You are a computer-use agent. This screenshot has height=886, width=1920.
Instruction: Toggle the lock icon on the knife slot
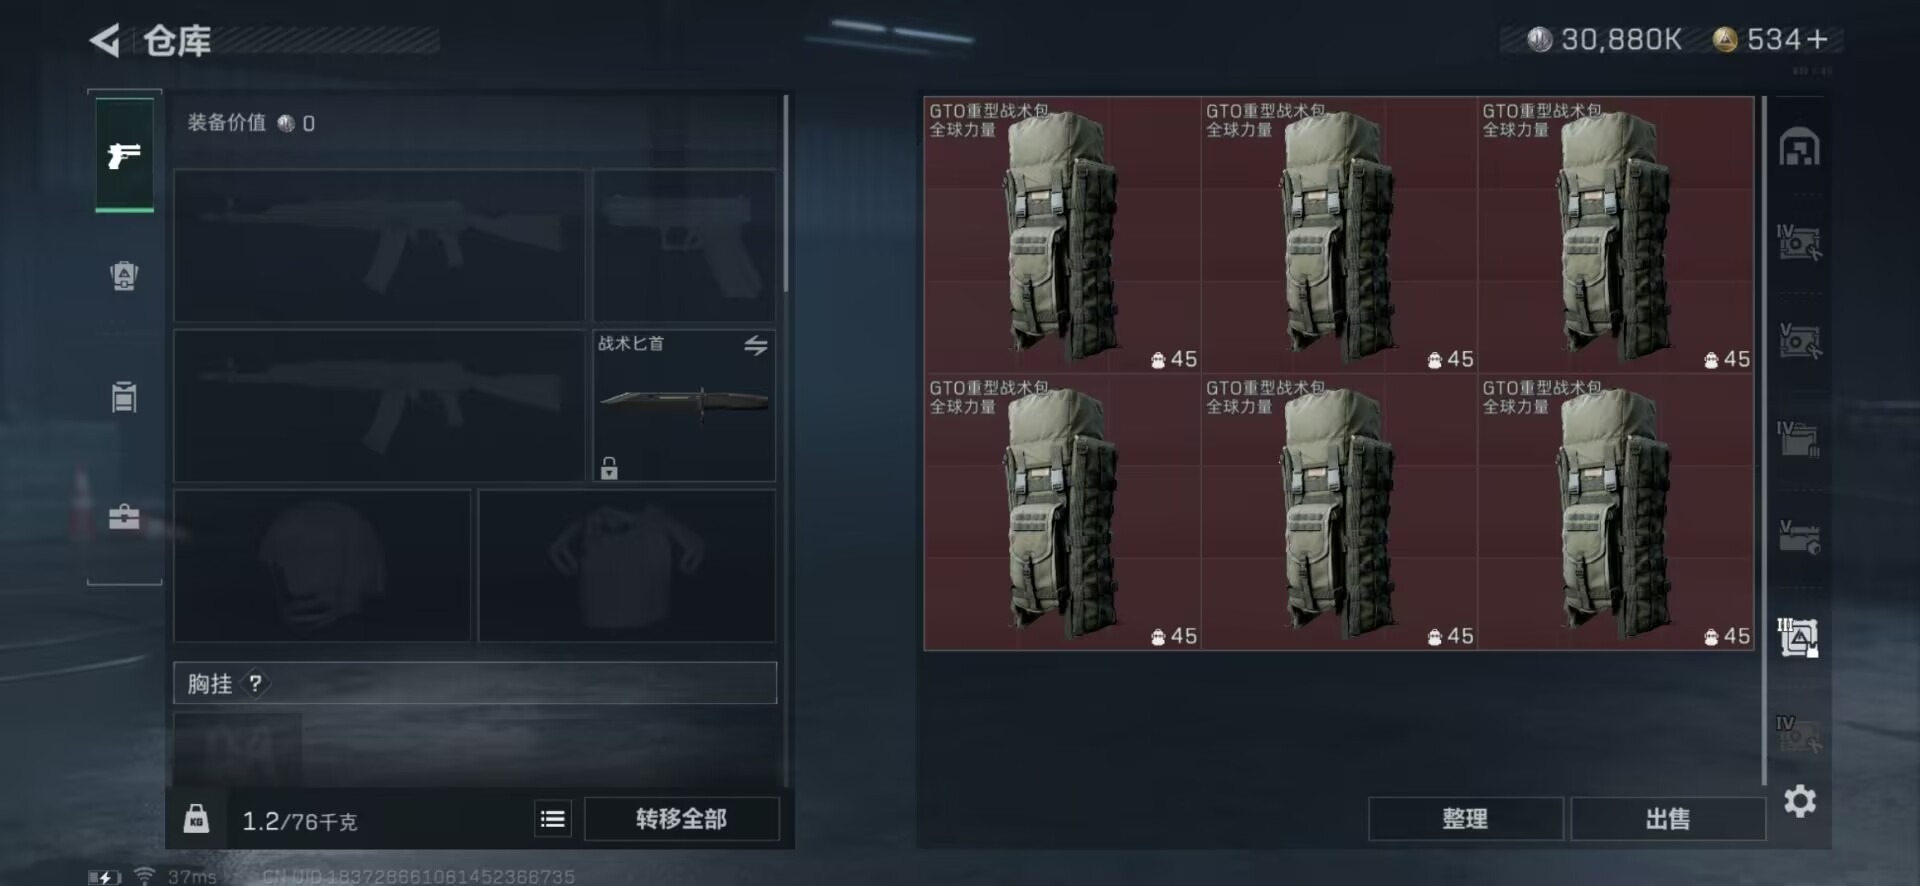pyautogui.click(x=609, y=467)
